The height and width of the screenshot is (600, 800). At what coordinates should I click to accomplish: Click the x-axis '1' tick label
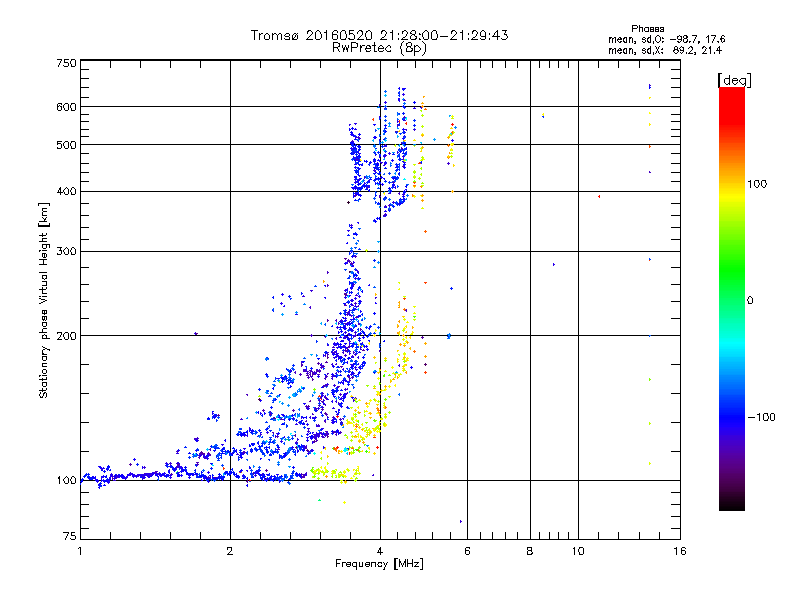coord(80,551)
